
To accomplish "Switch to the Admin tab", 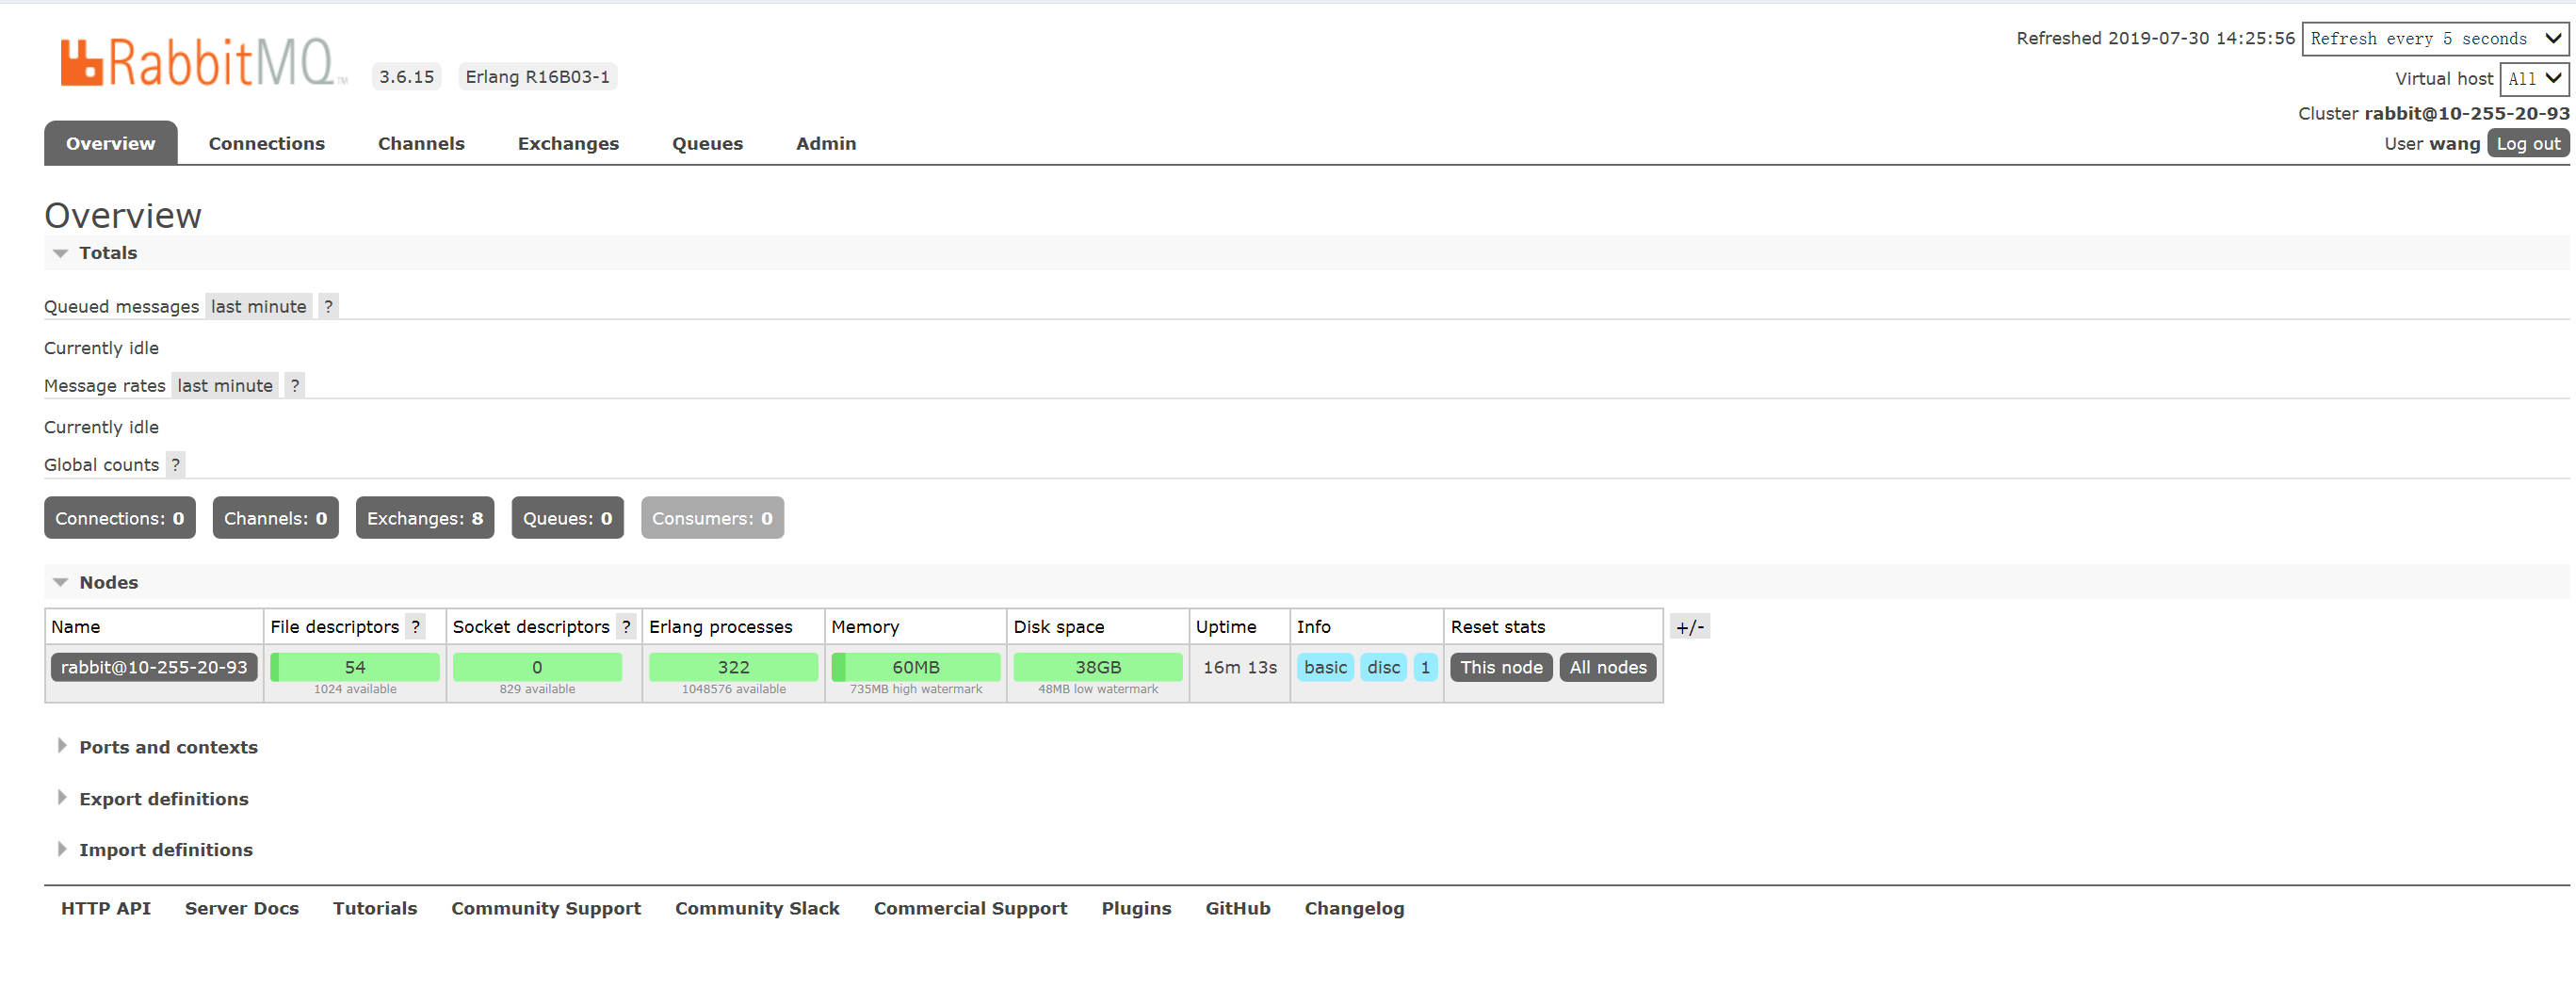I will (x=826, y=143).
